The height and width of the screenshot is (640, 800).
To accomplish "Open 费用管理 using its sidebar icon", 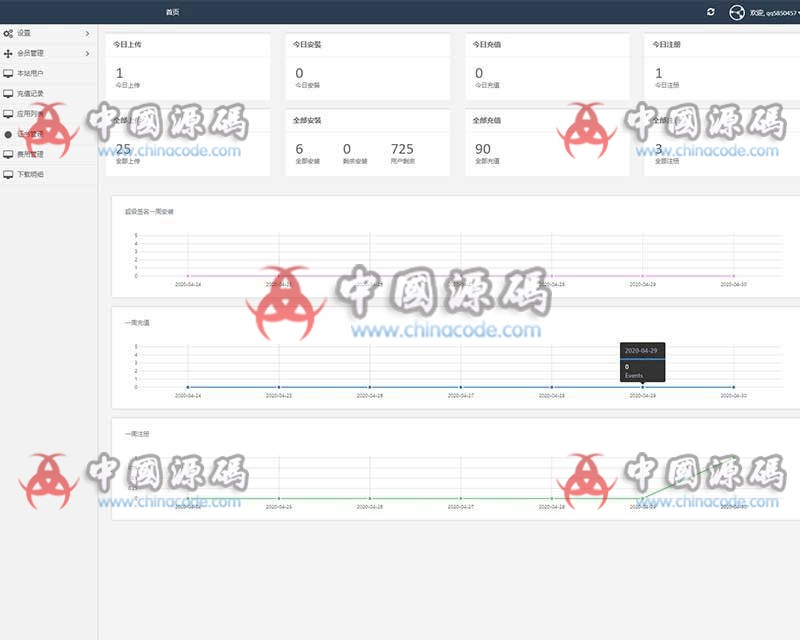I will [9, 154].
